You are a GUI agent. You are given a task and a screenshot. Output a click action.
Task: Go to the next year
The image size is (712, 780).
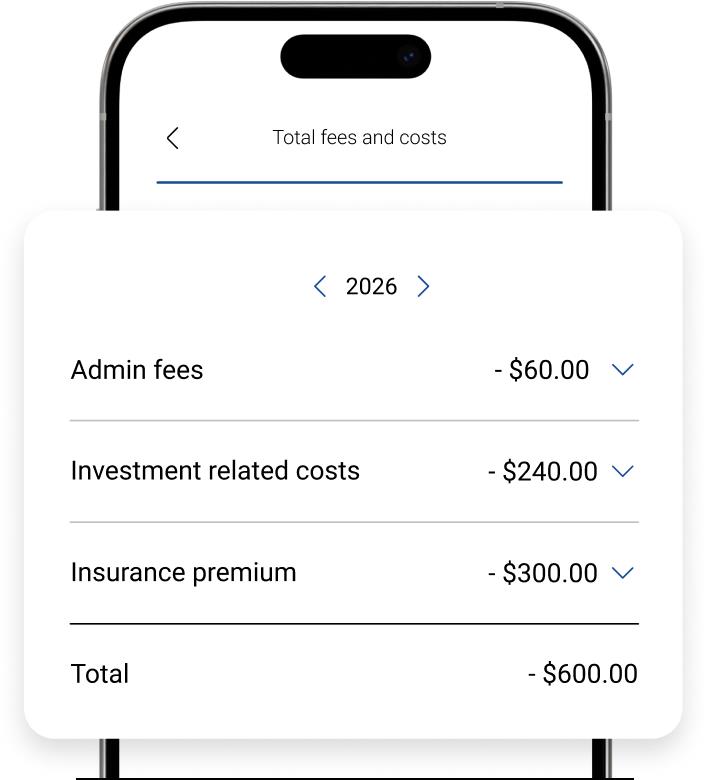pyautogui.click(x=423, y=287)
